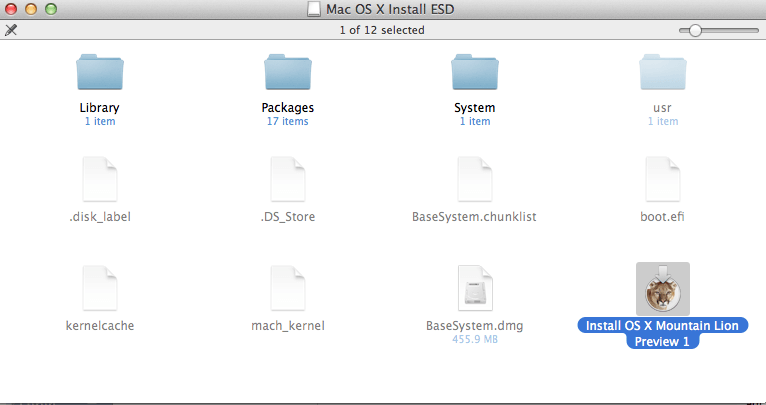
Task: Select the Packages folder icon
Action: 287,73
